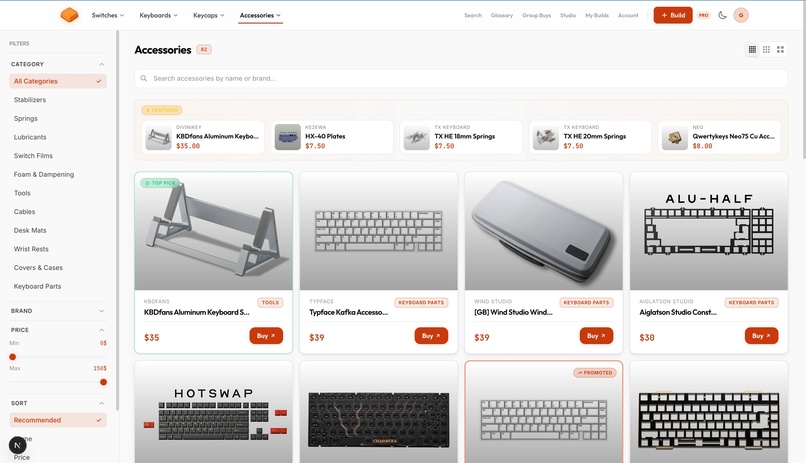The width and height of the screenshot is (806, 463).
Task: Select Stabilizers category filter
Action: point(30,100)
